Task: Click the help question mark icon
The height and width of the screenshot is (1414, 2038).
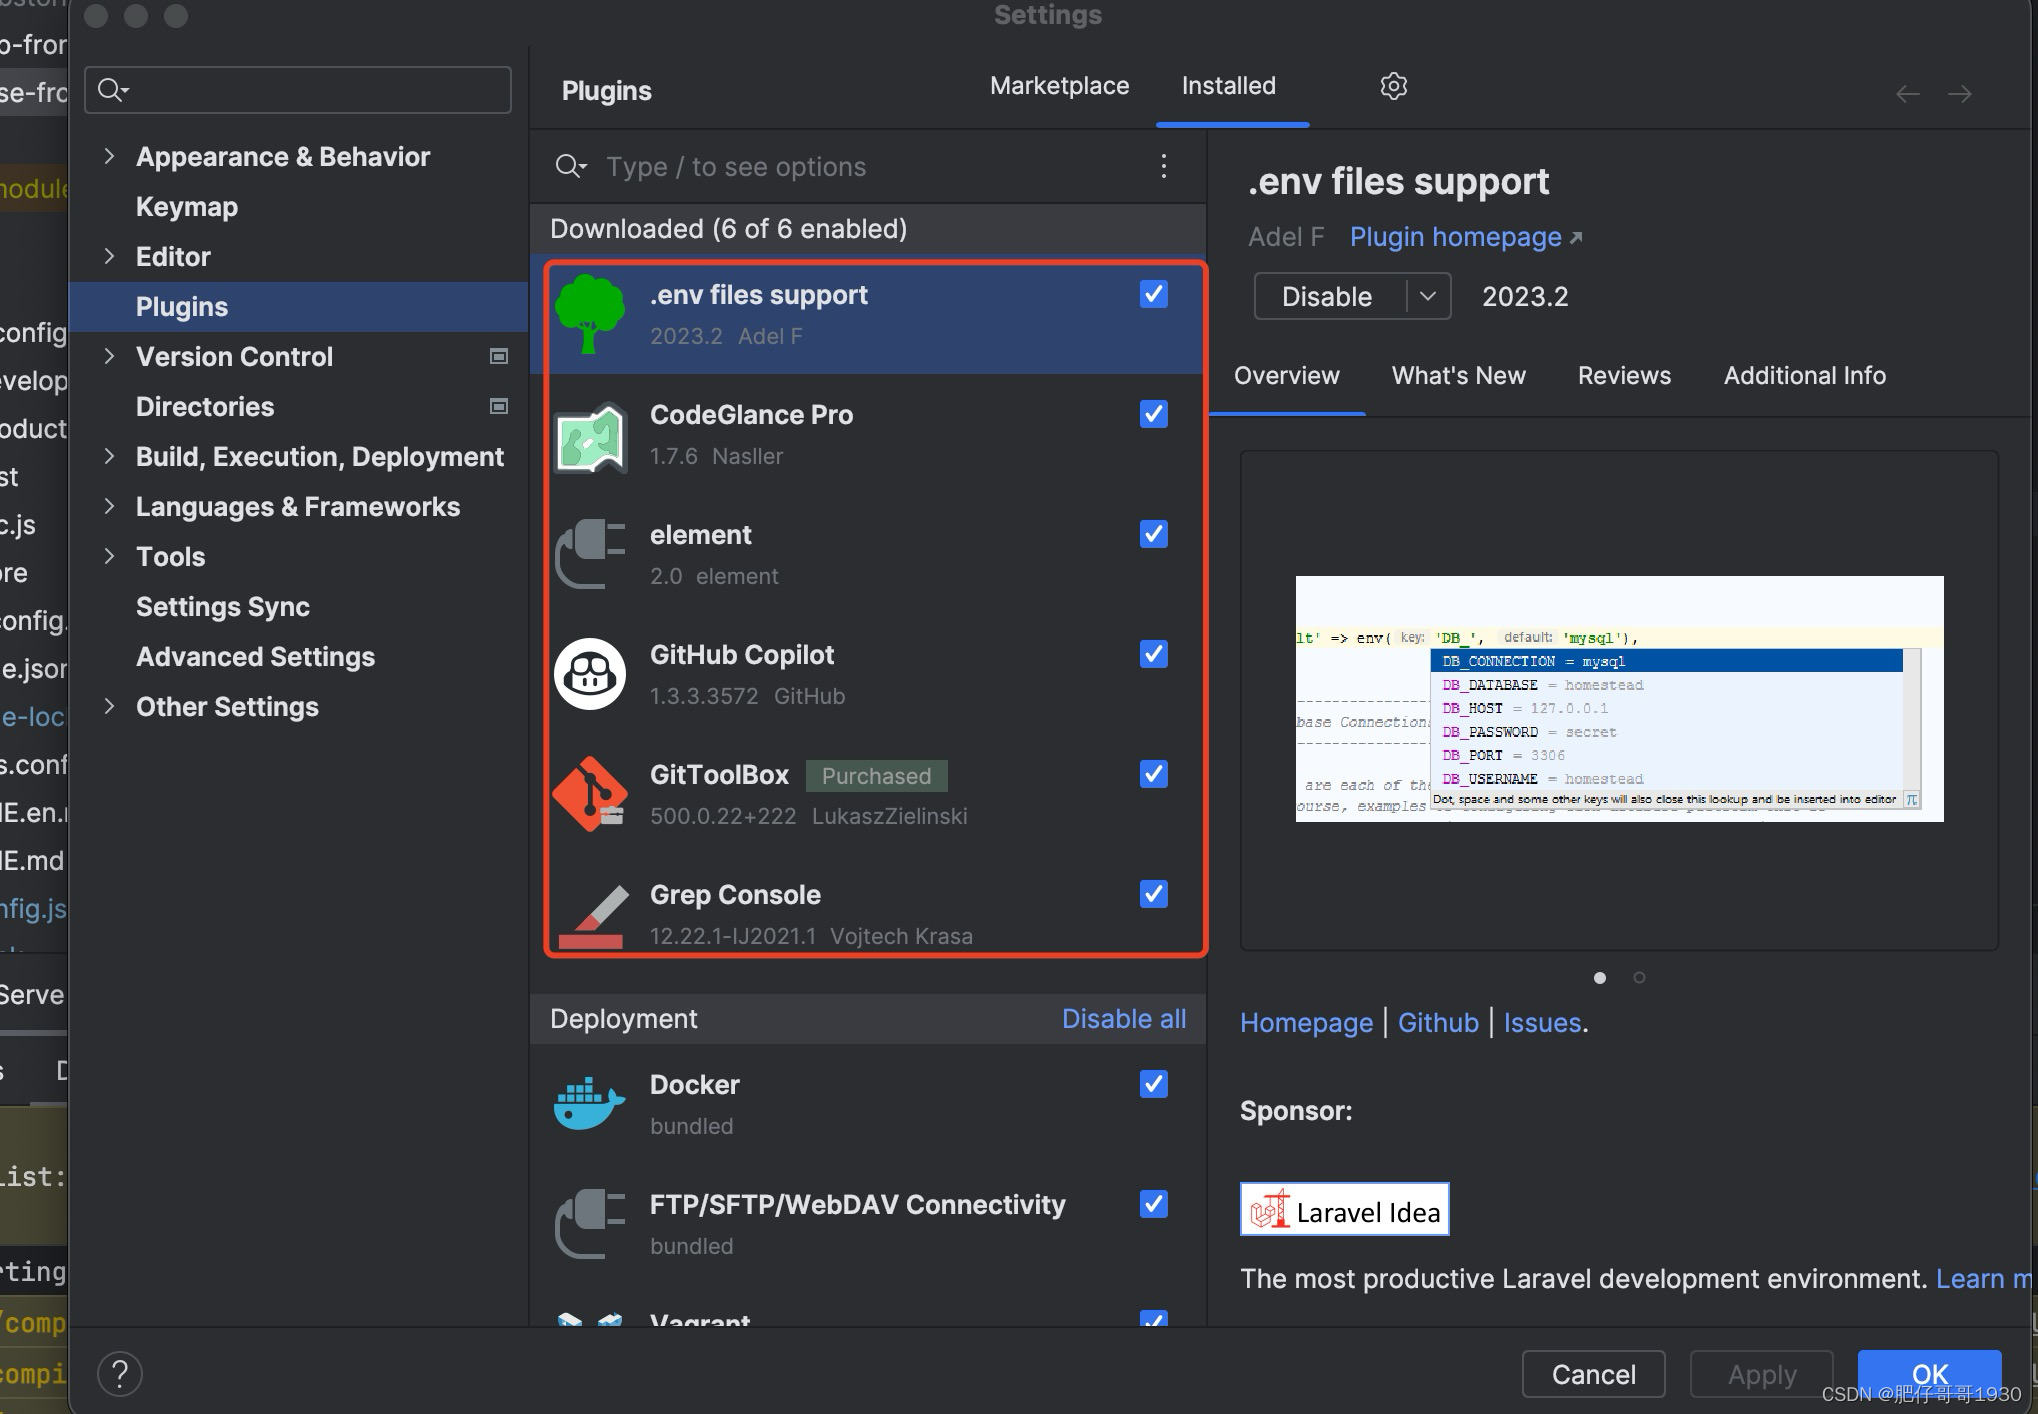Action: tap(120, 1374)
